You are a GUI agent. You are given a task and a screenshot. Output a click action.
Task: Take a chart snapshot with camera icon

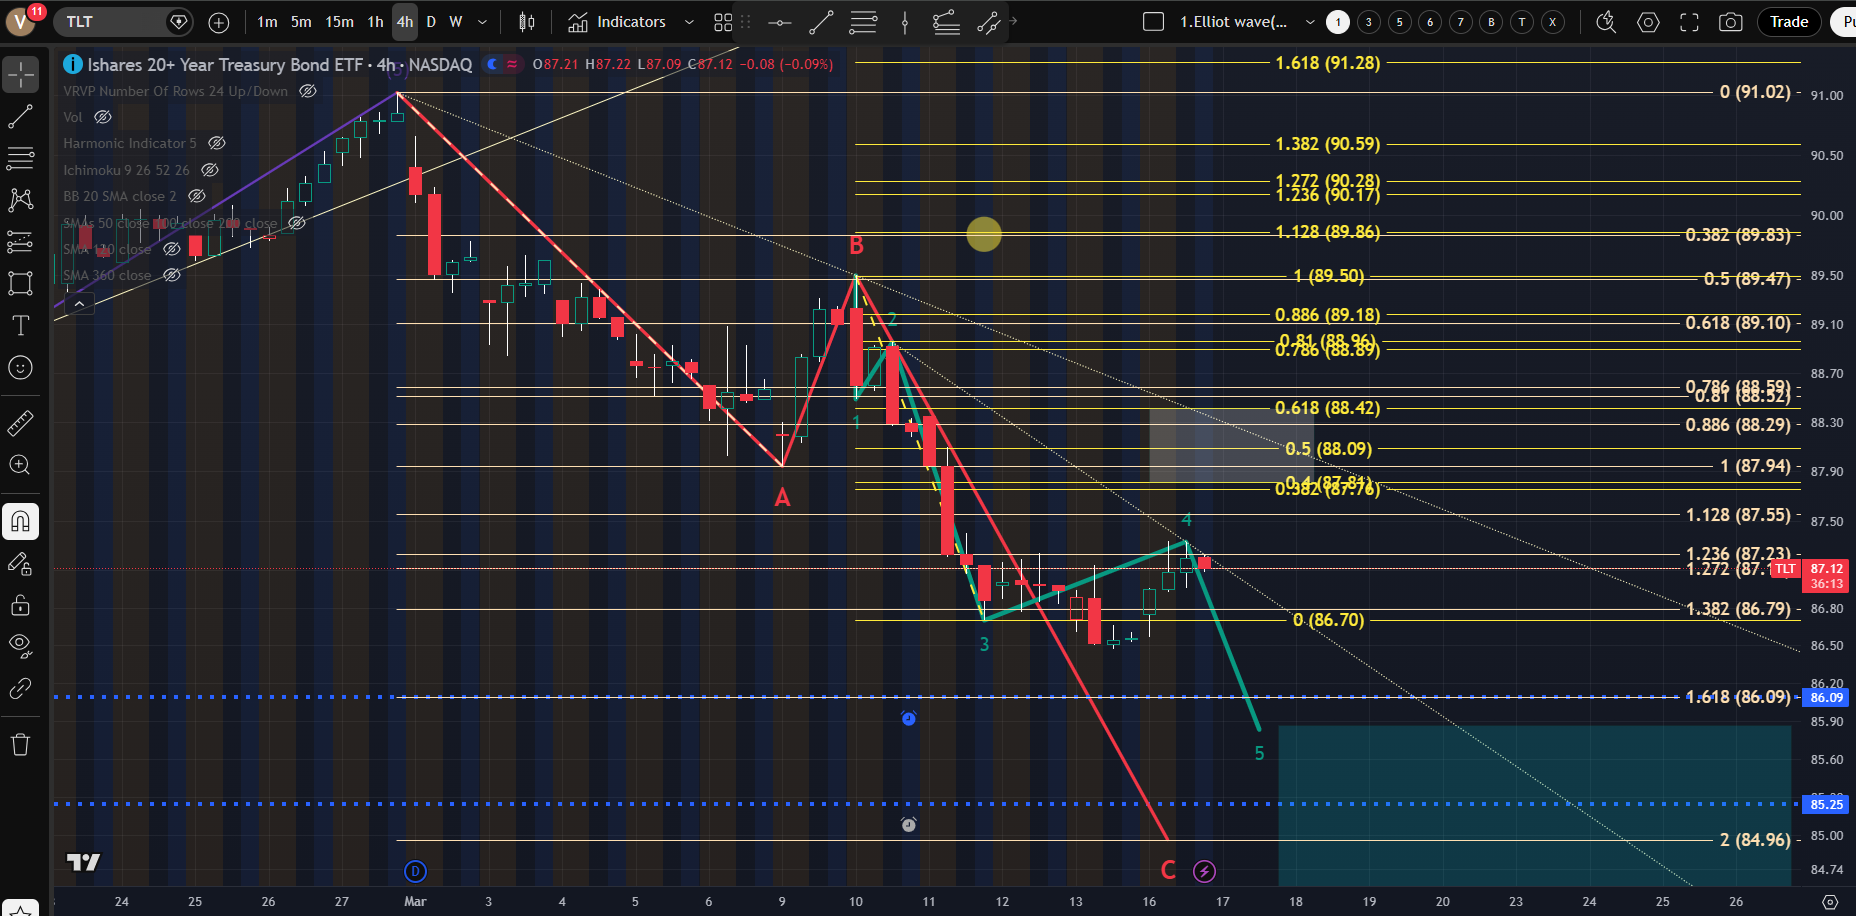[1731, 22]
